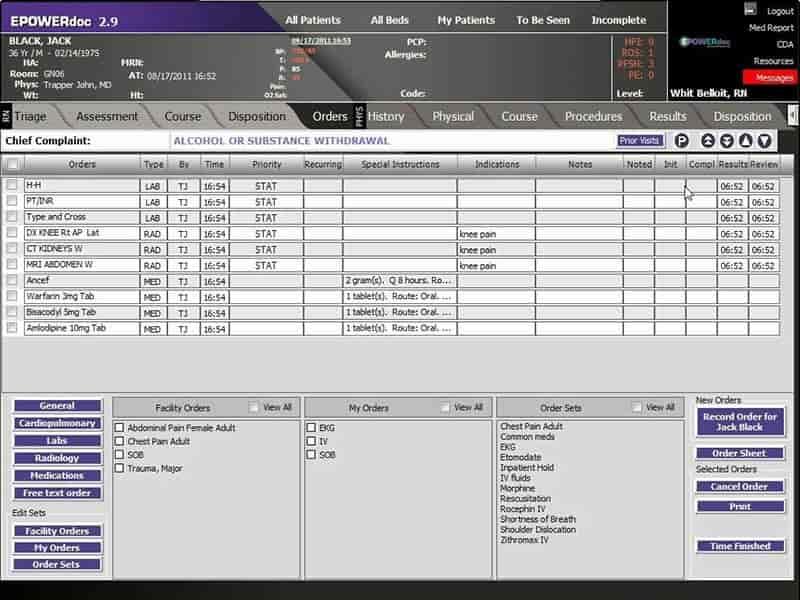Viewport: 800px width, 600px height.
Task: Open the My Patients view
Action: pos(466,20)
